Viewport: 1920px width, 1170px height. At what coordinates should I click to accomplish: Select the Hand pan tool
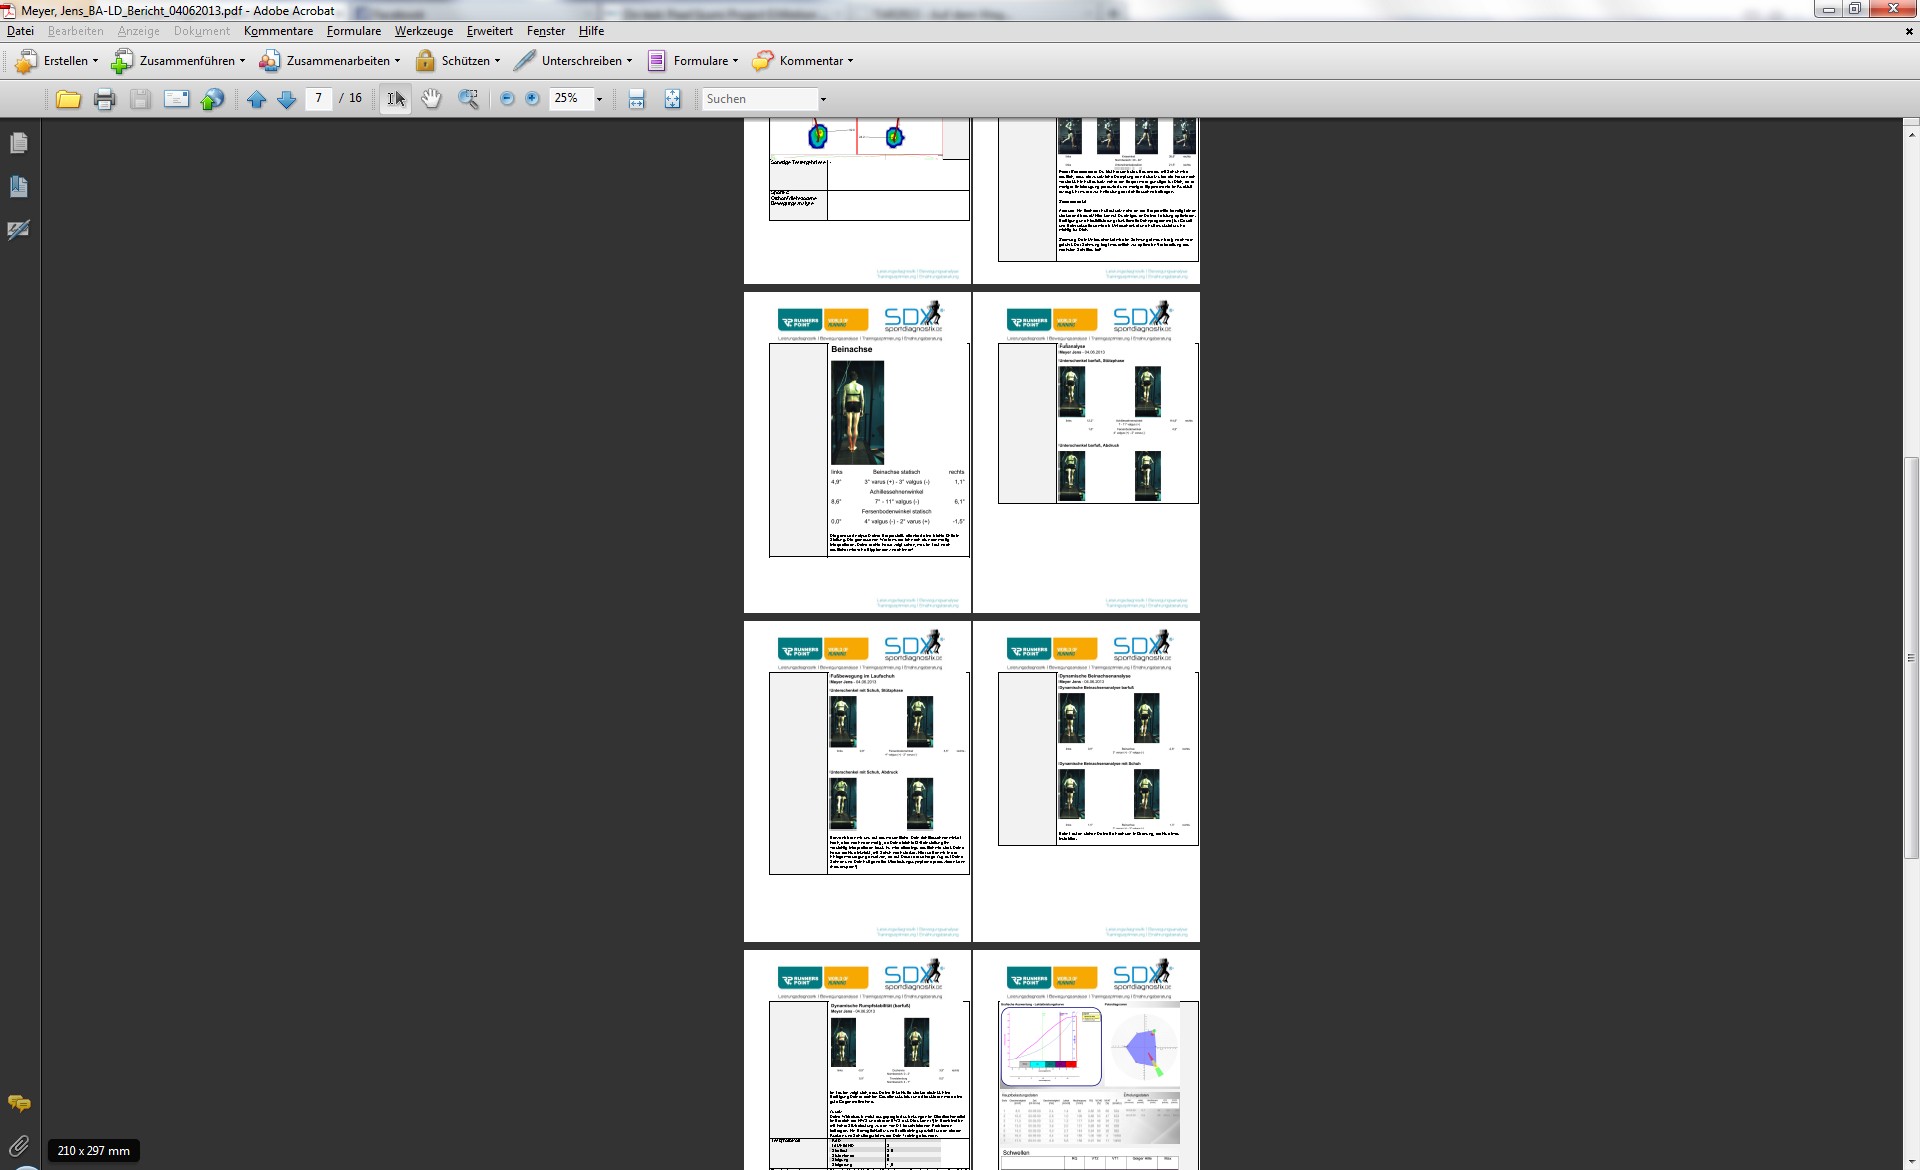click(x=431, y=99)
